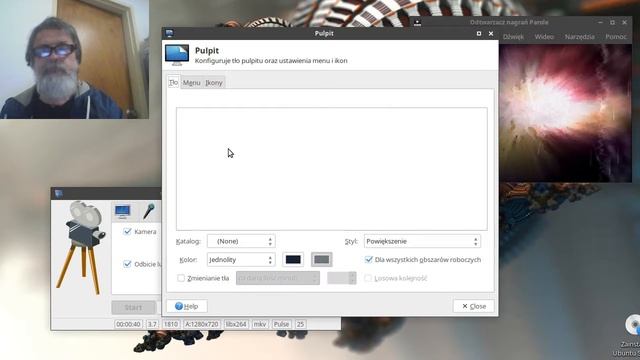Close the Parole player window
Viewport: 640px width, 360px height.
tap(624, 22)
